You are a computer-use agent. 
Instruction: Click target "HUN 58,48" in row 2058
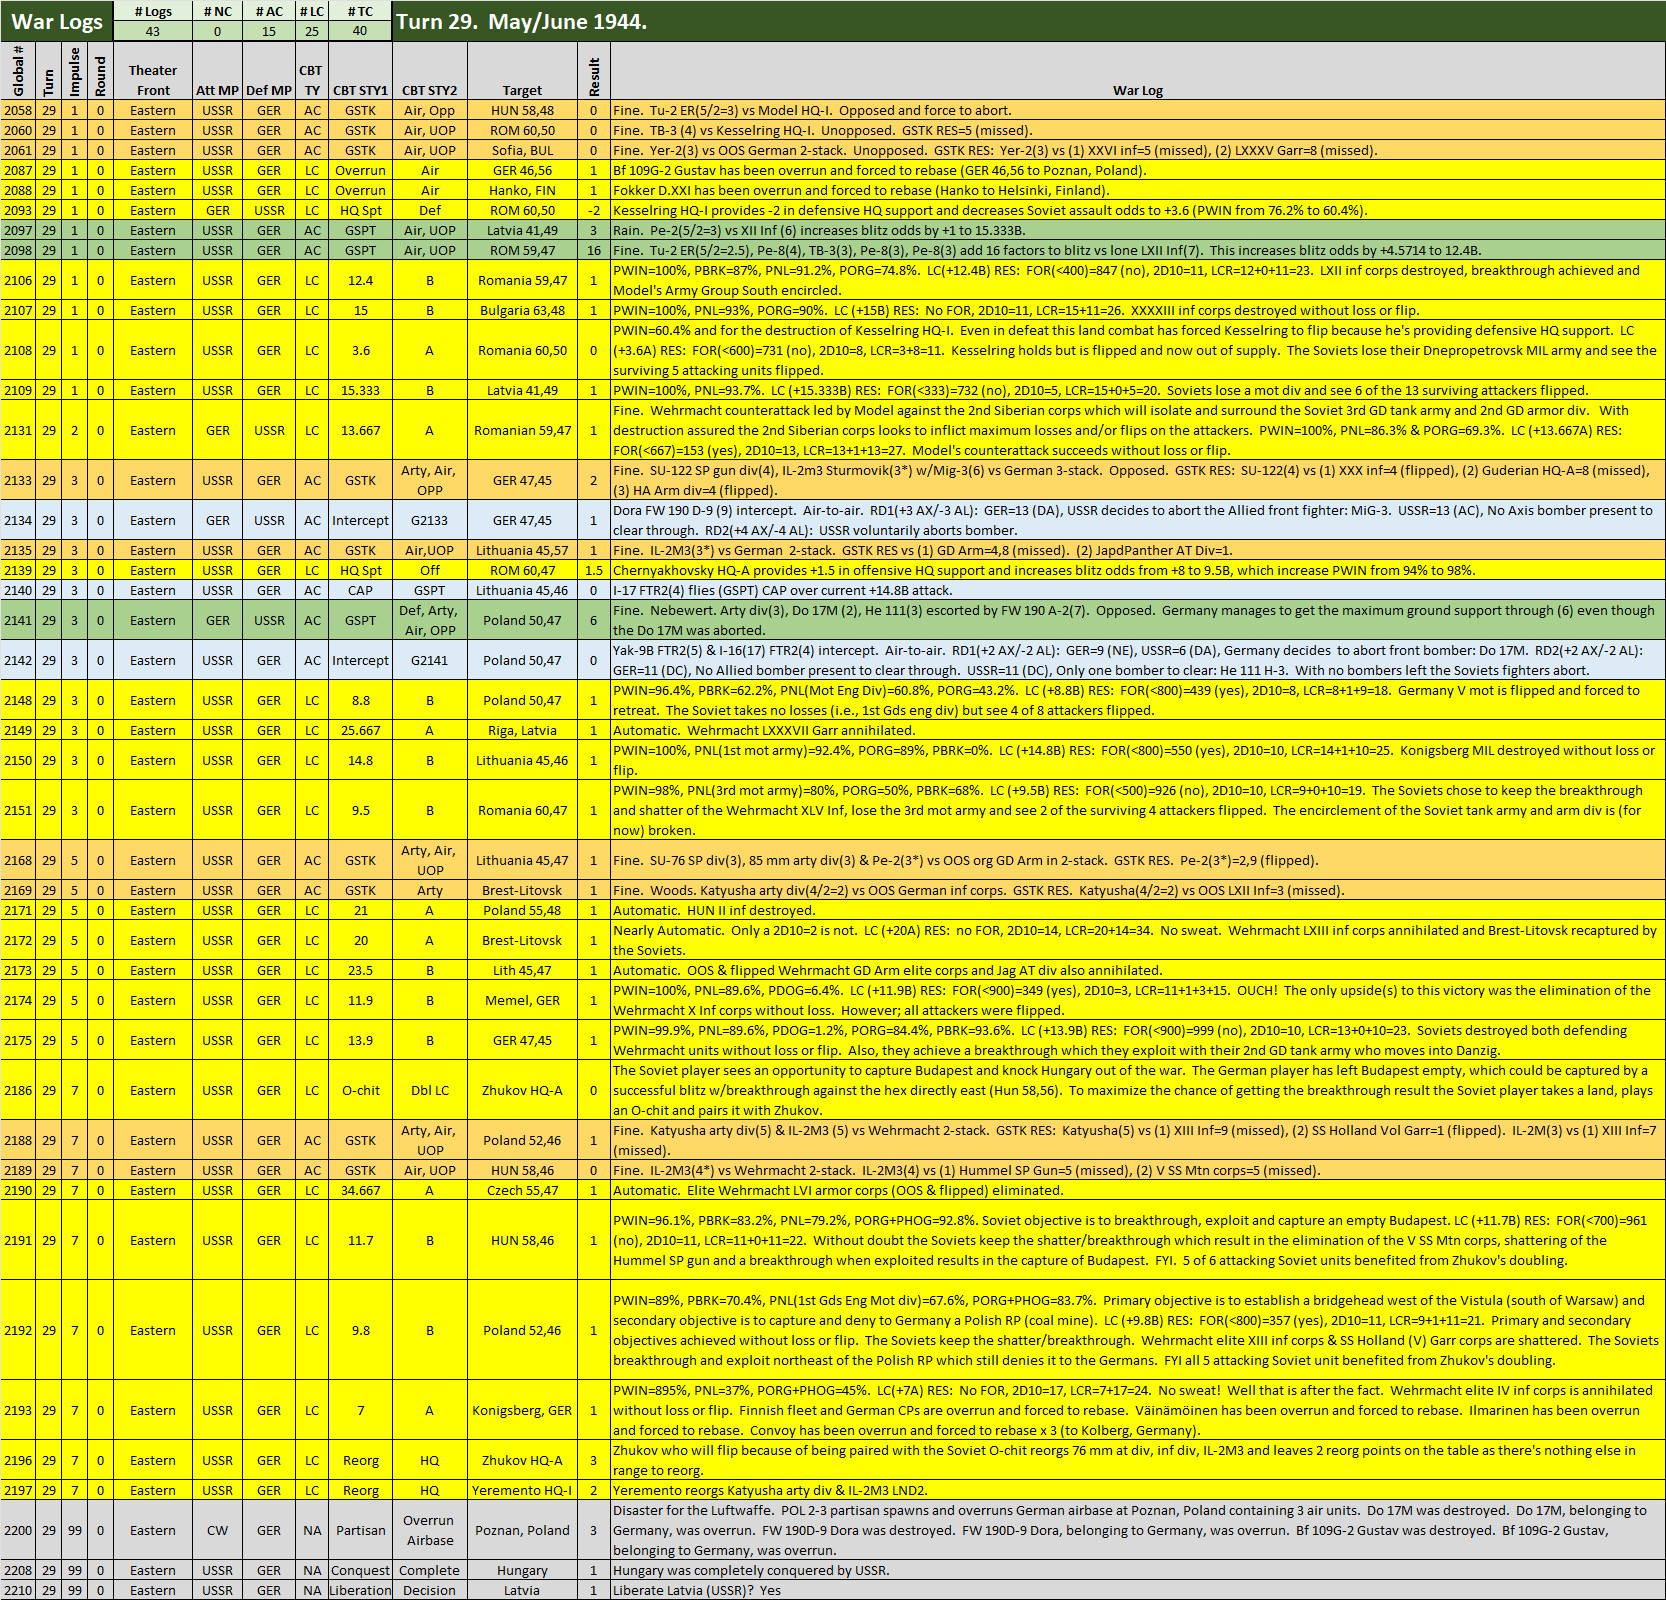(x=522, y=110)
